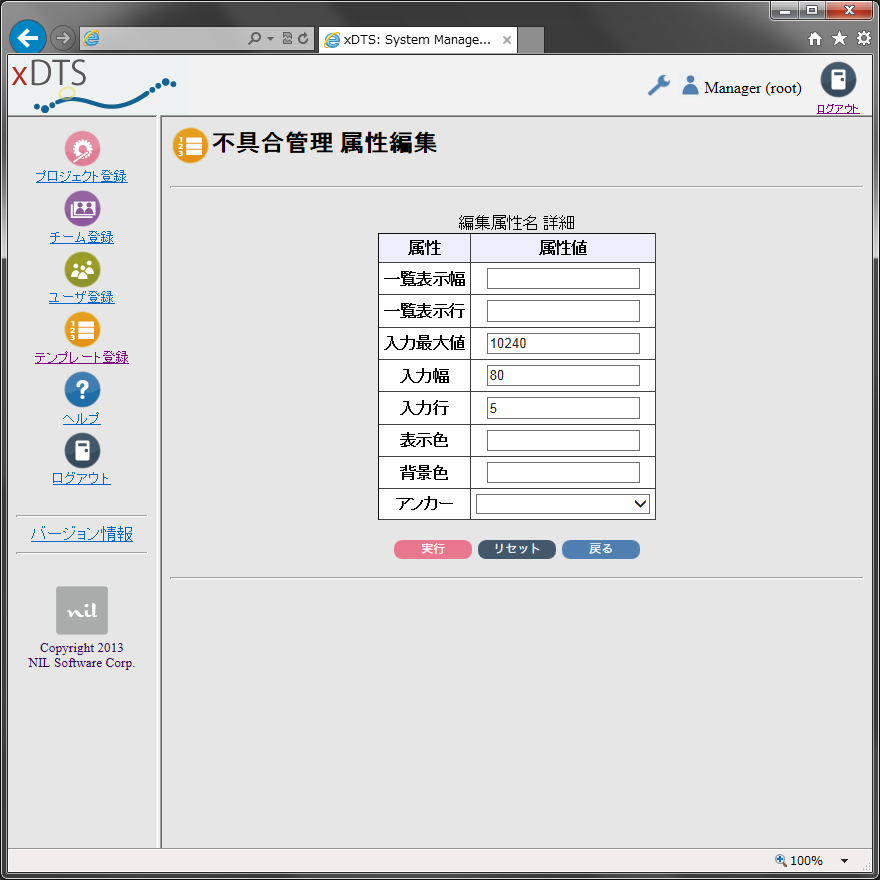Image resolution: width=880 pixels, height=880 pixels.
Task: Open browser tools gear icon
Action: (x=863, y=38)
